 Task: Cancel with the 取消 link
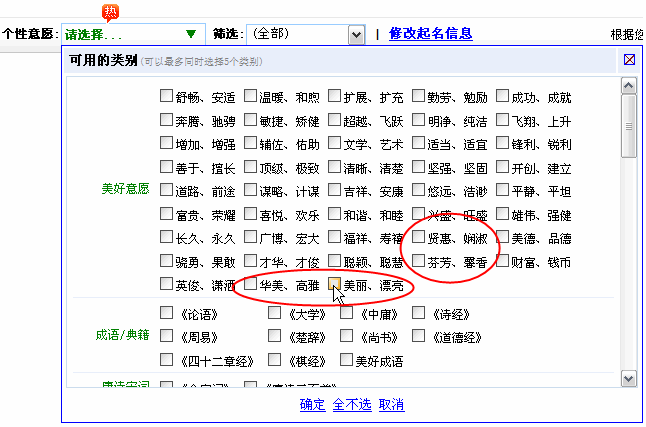[x=391, y=405]
